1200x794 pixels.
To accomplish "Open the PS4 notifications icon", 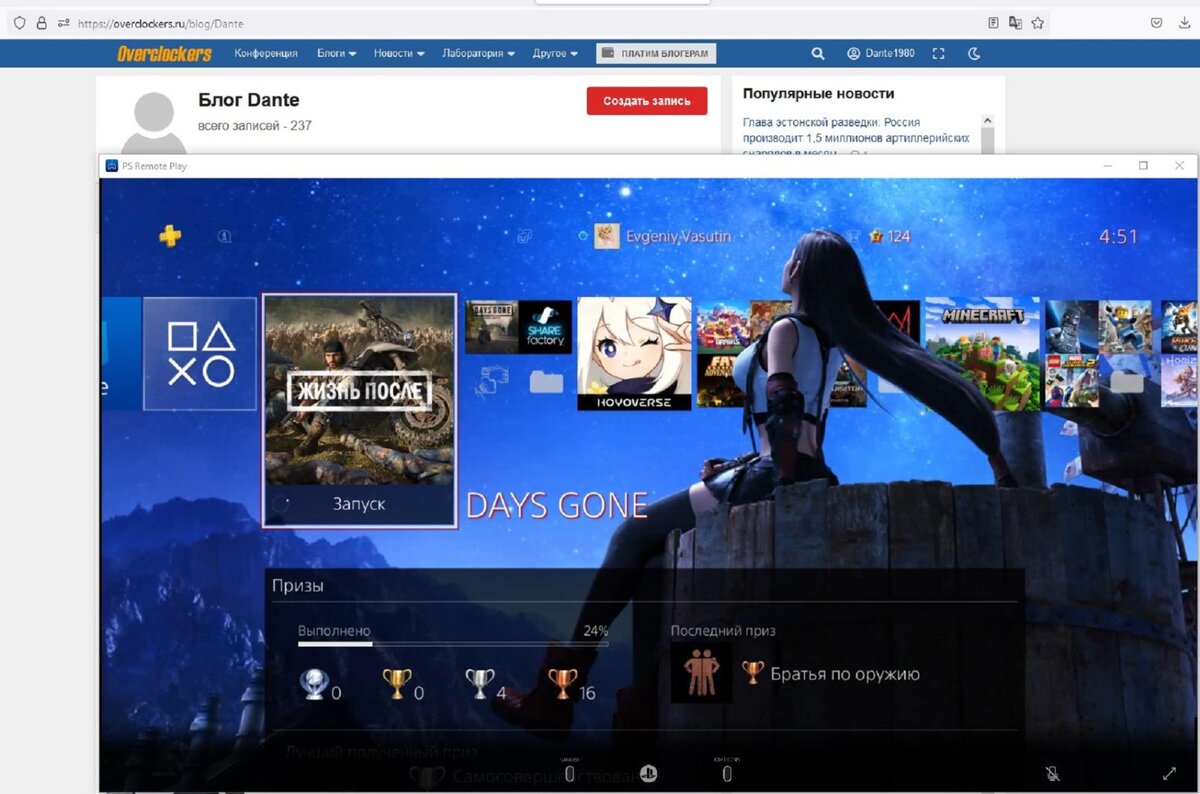I will [225, 236].
